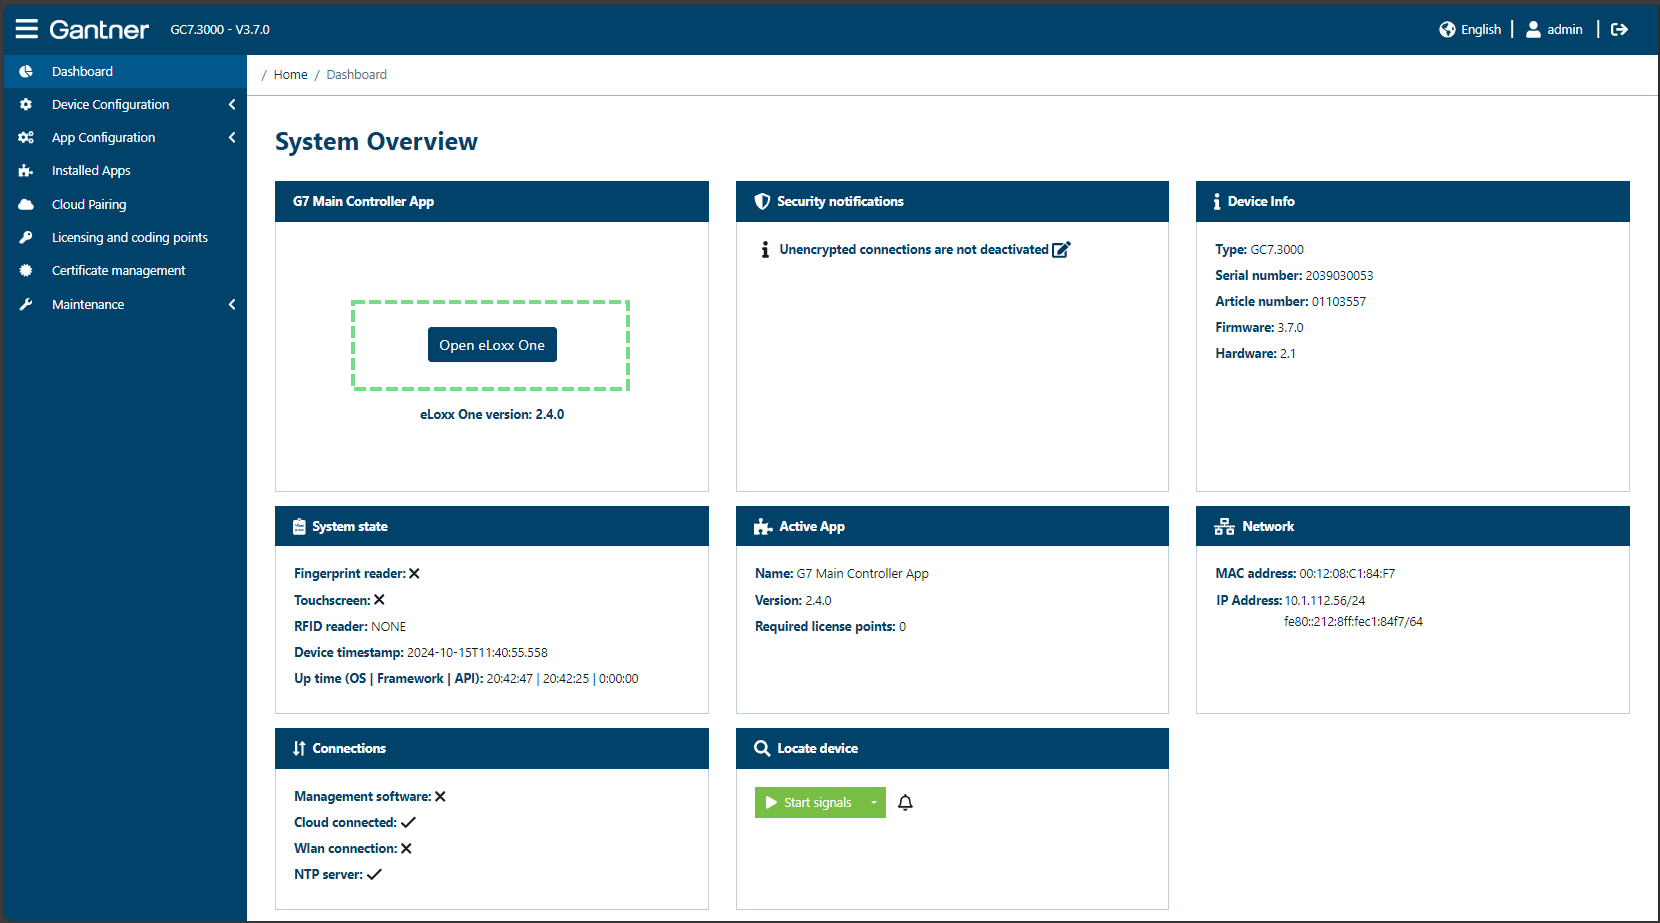The width and height of the screenshot is (1660, 923).
Task: Click IP address 10.1.112.56/24
Action: pos(1325,600)
